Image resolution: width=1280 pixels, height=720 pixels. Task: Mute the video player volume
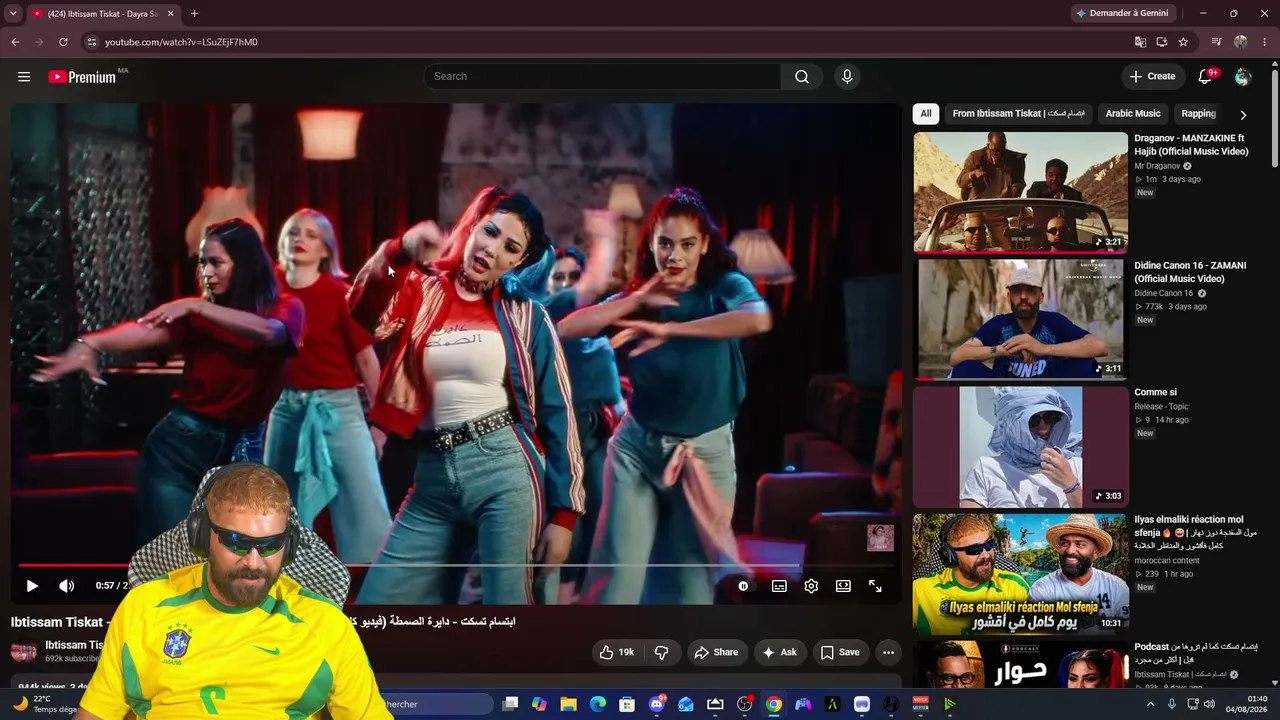pyautogui.click(x=66, y=586)
